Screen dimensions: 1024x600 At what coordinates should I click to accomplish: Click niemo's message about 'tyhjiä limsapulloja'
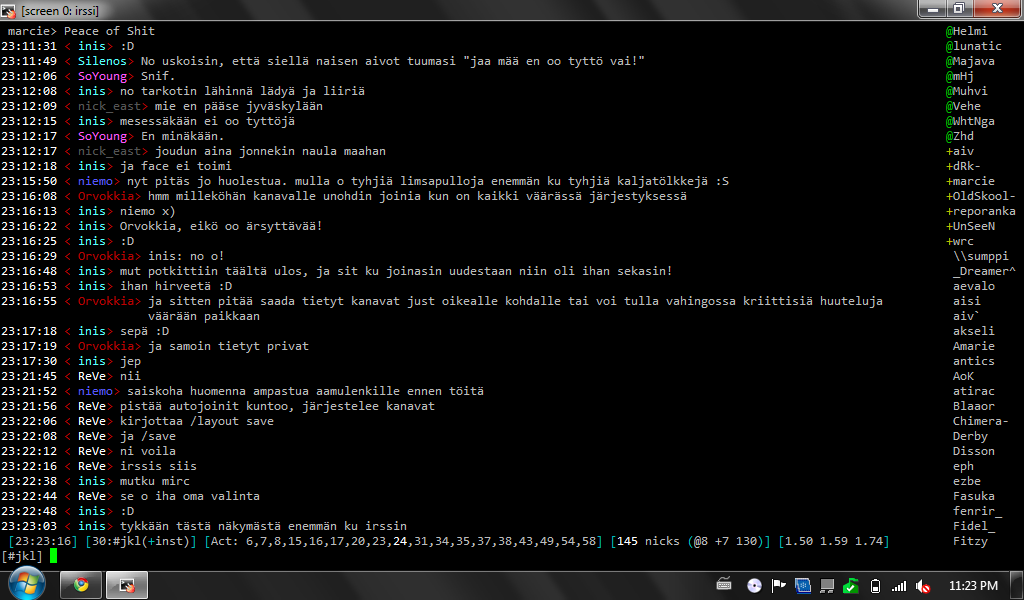(428, 181)
